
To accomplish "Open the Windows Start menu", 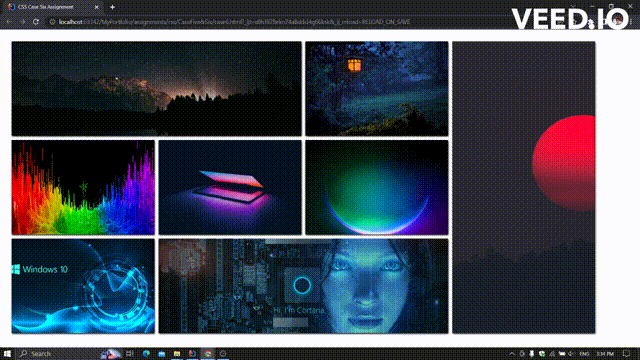I will (7, 353).
